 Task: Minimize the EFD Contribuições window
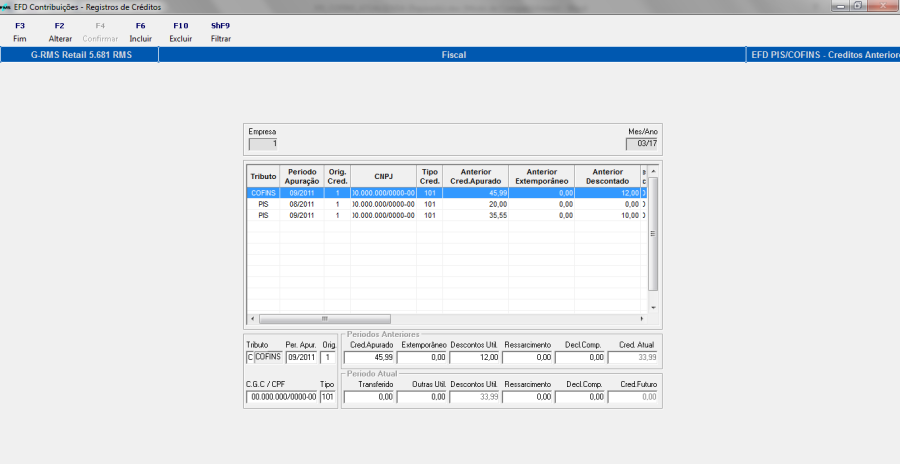(x=841, y=6)
